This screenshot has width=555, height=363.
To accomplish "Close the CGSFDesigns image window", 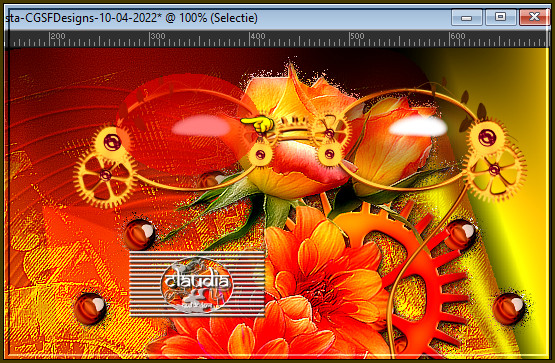I will pyautogui.click(x=534, y=17).
